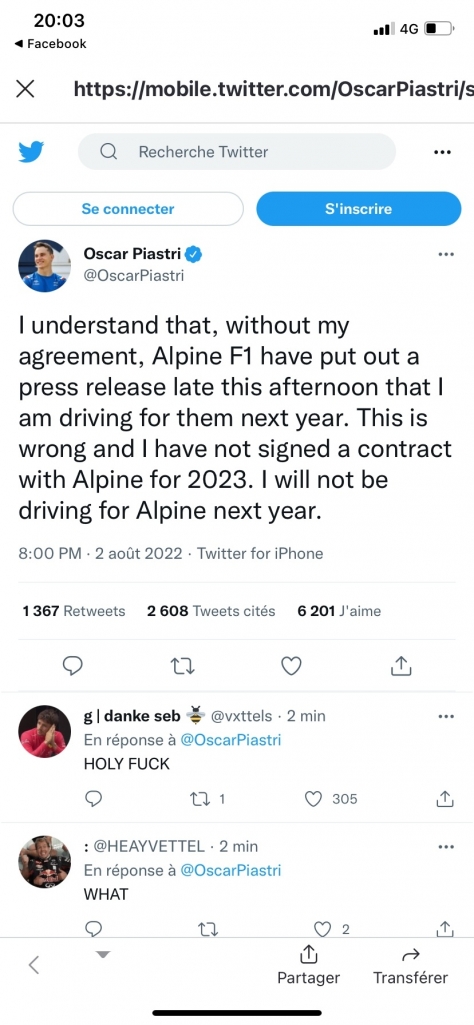Close the in-app browser with X
Screen dimensions: 474x1025
25,89
